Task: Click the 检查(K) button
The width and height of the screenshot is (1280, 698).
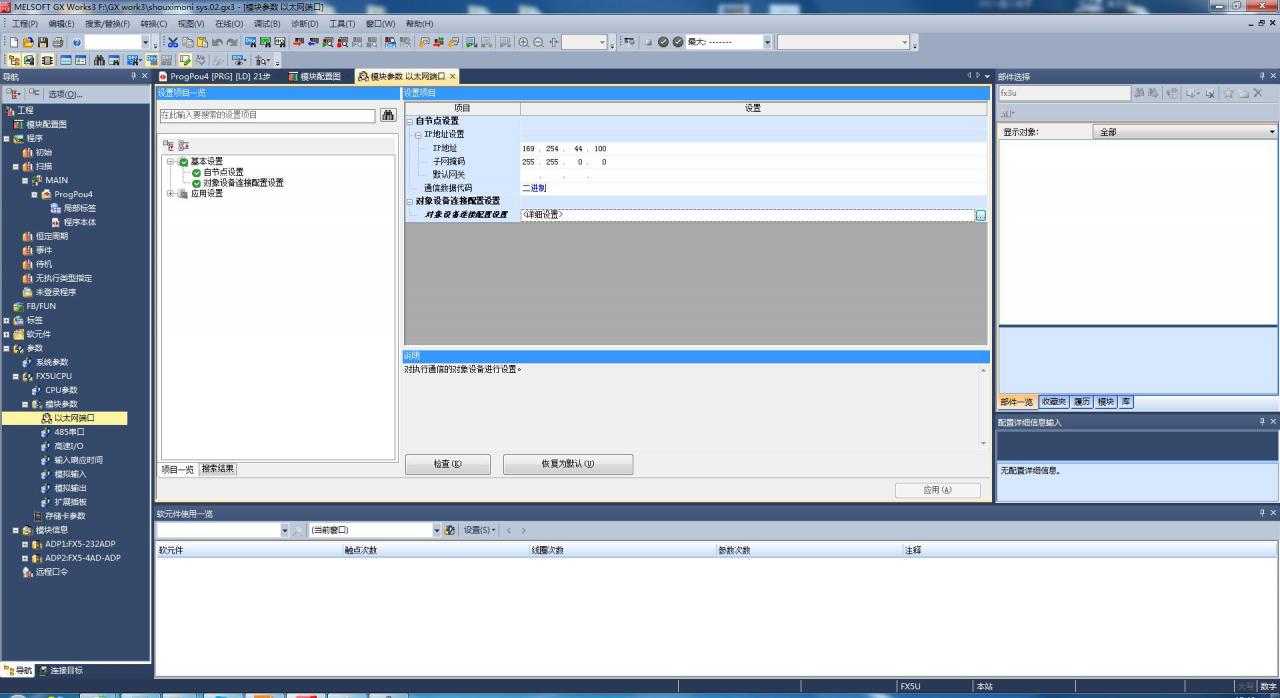Action: tap(448, 464)
